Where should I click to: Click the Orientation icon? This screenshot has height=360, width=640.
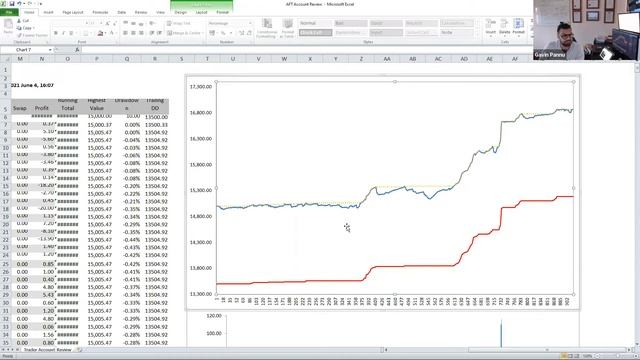point(152,23)
